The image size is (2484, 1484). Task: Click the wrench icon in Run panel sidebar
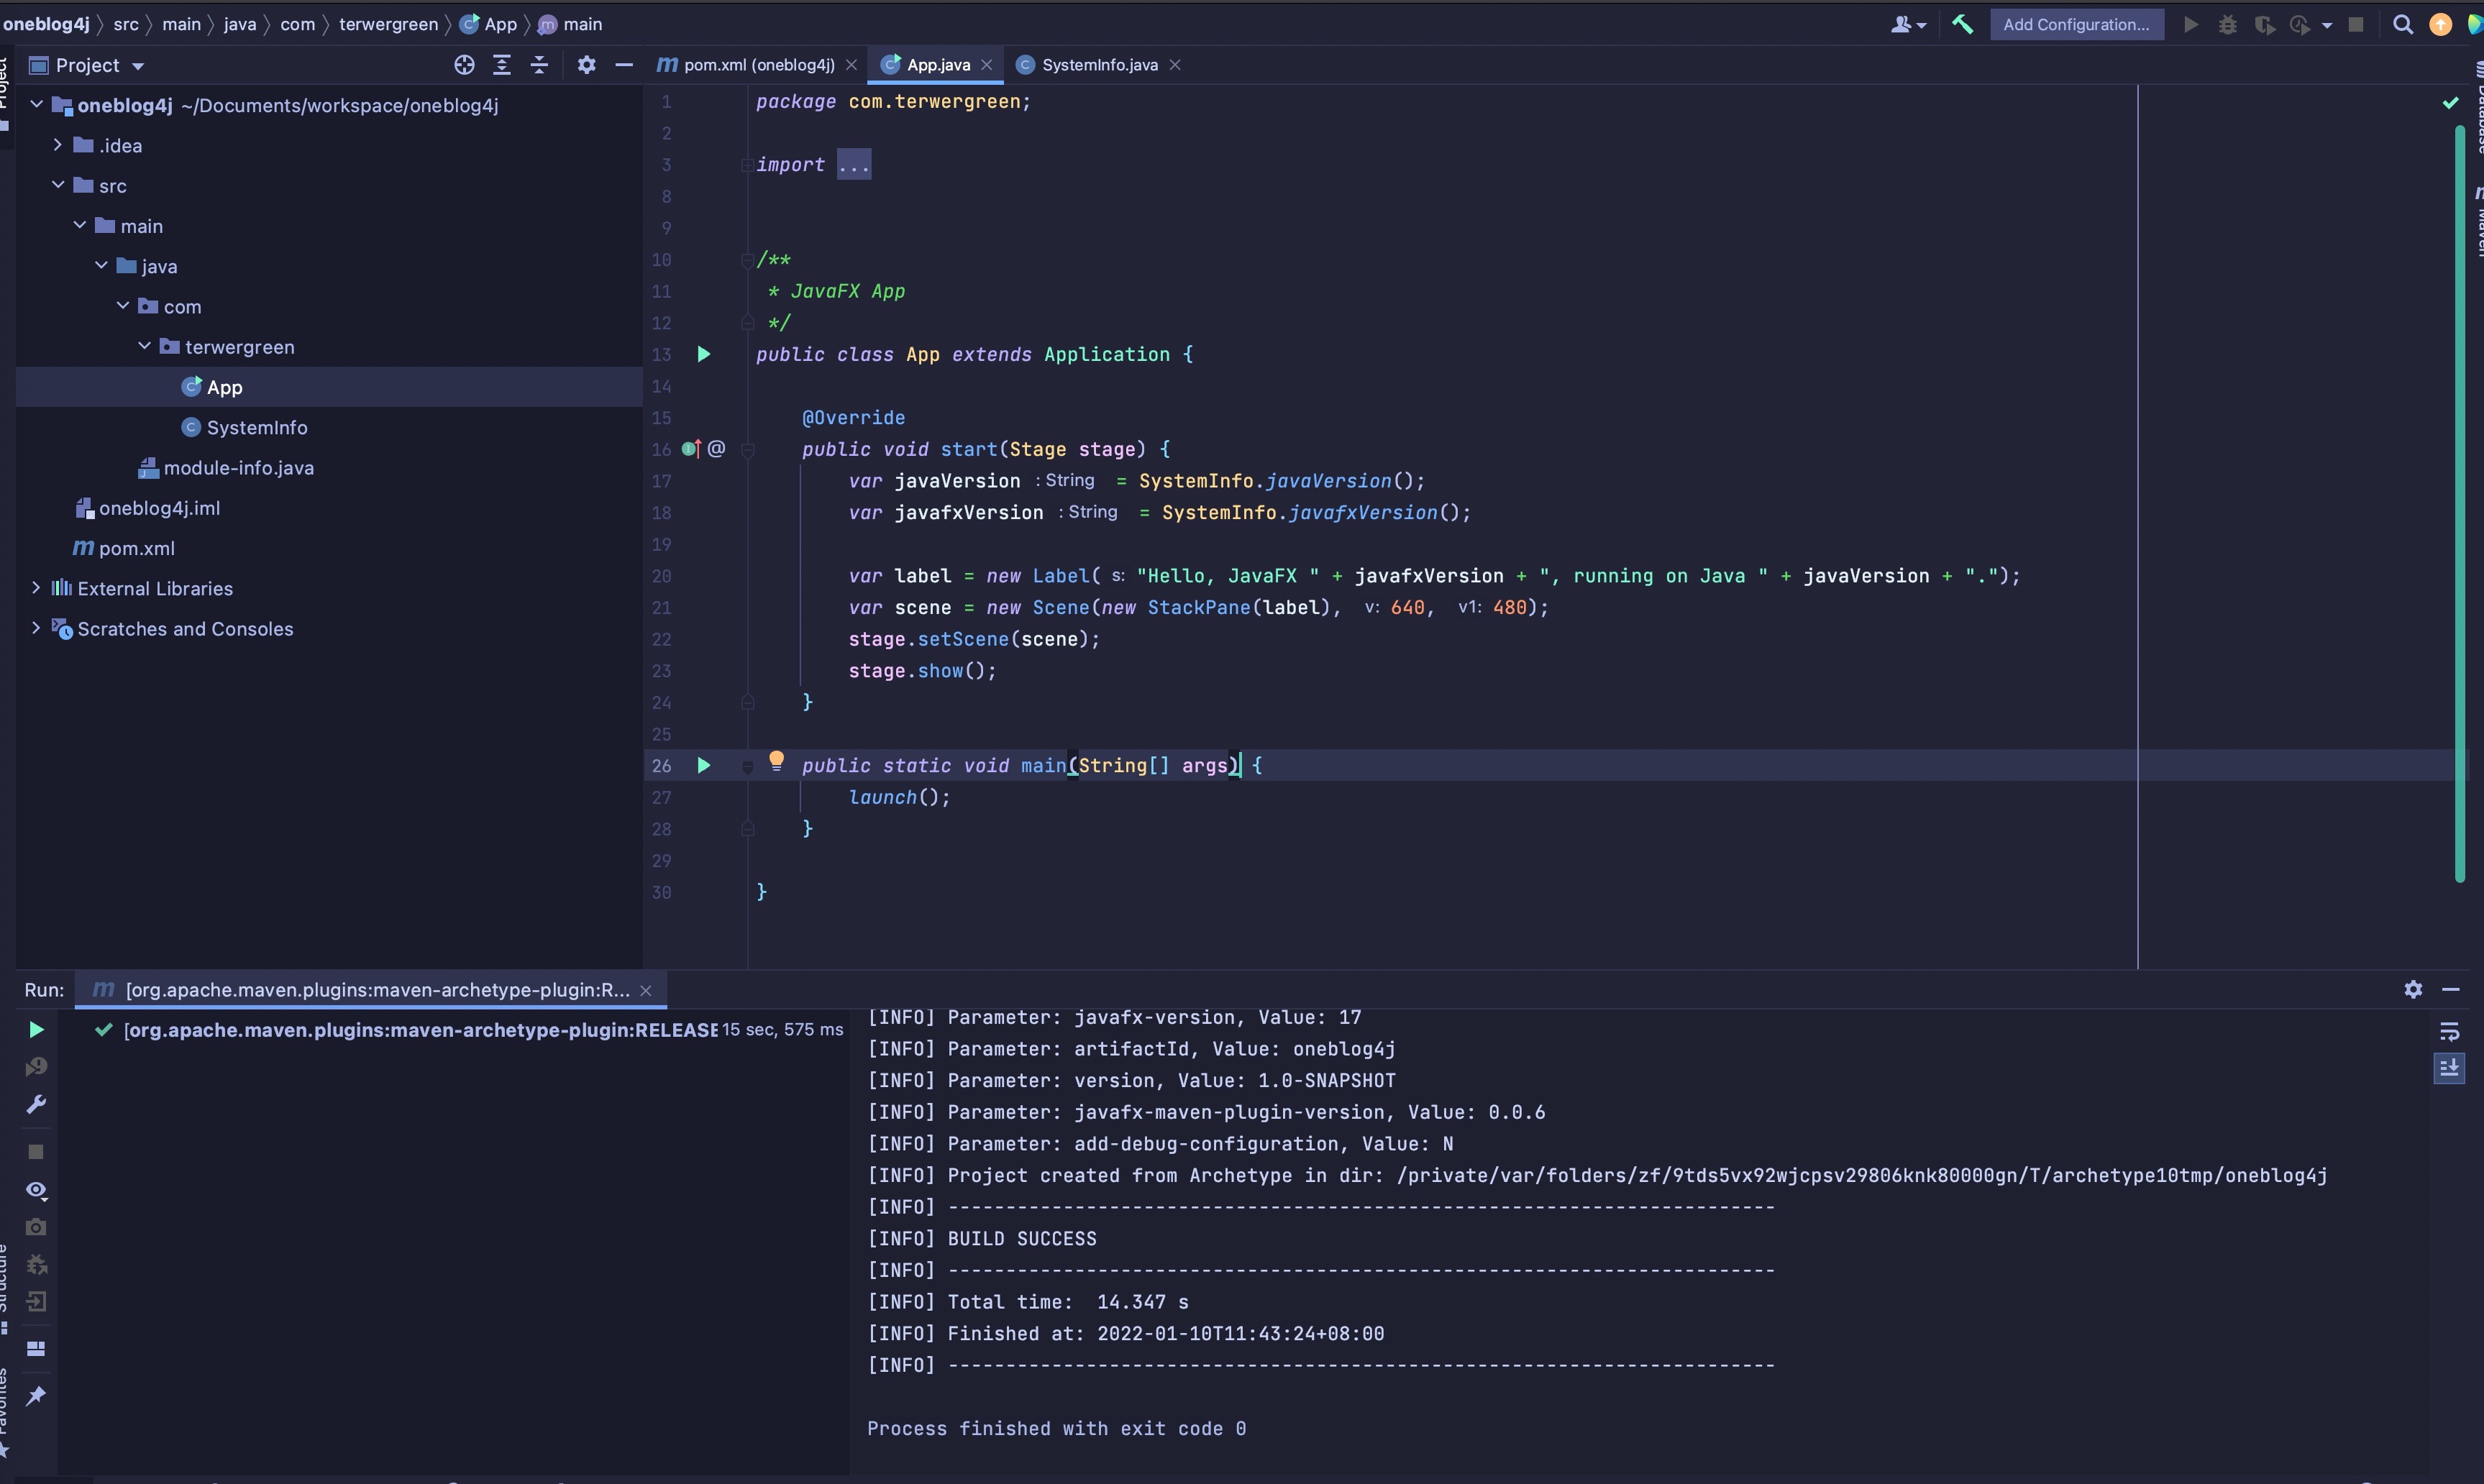coord(36,1104)
